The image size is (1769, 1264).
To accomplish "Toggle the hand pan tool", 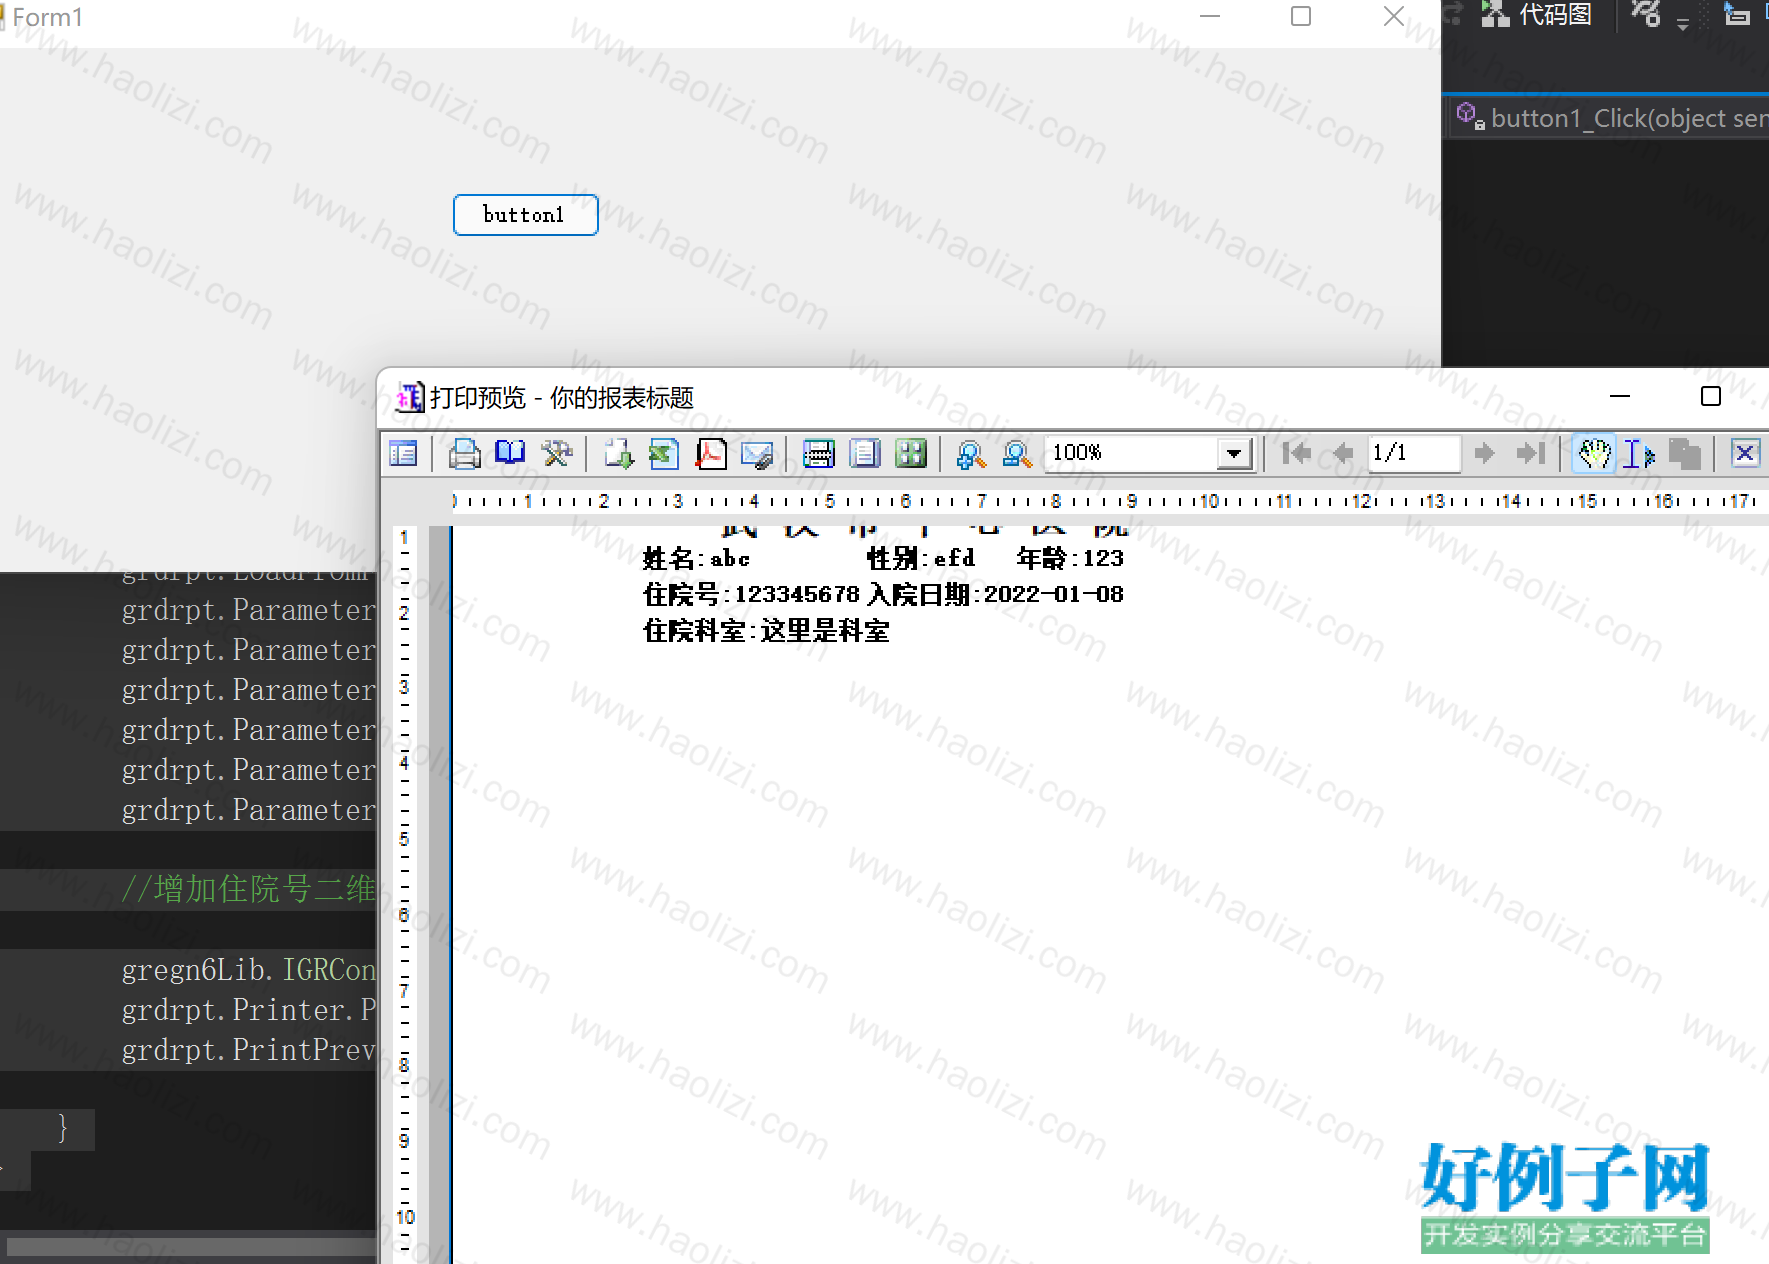I will (1594, 454).
